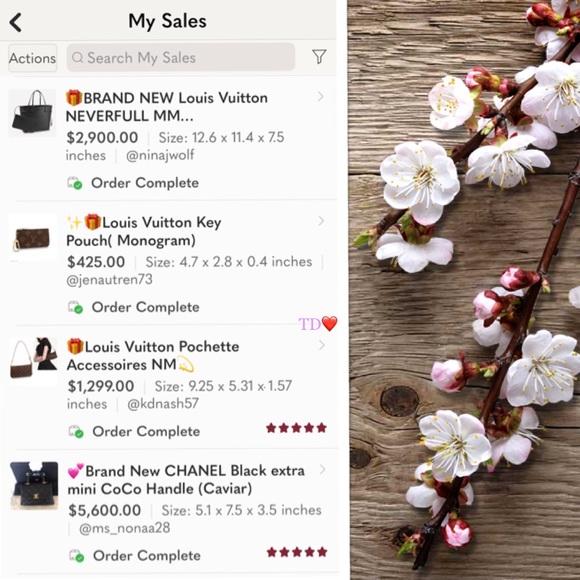Tap the Neverfull MM bag thumbnail
The width and height of the screenshot is (580, 580).
tap(32, 112)
